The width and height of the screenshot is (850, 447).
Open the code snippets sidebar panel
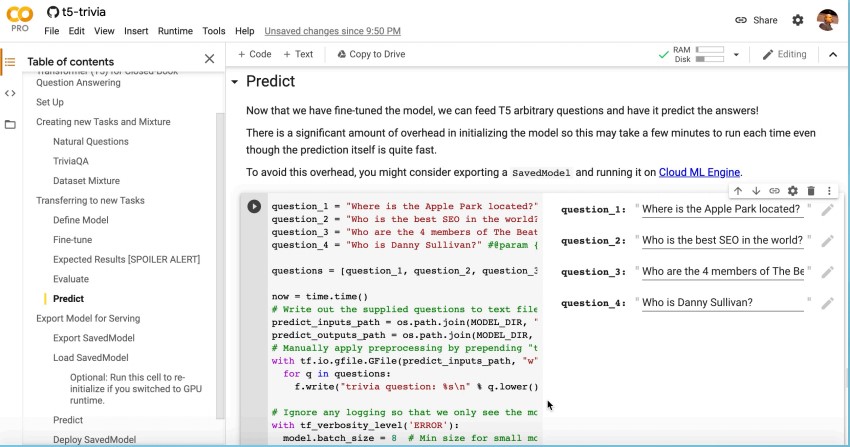11,93
